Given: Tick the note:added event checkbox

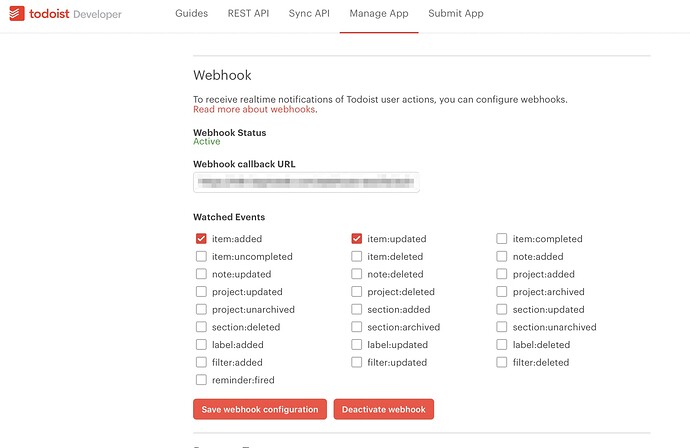Looking at the screenshot, I should click(x=502, y=257).
